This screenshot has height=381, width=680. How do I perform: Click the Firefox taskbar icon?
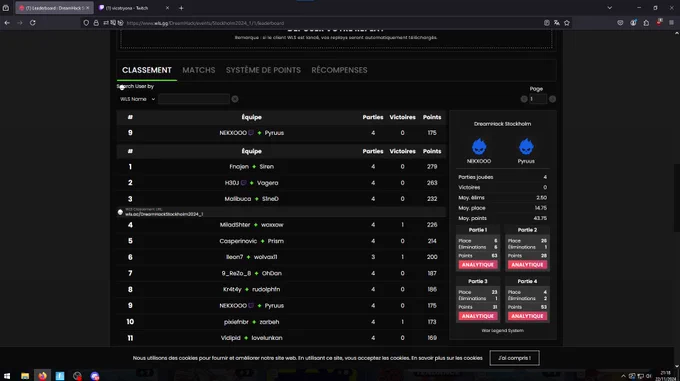click(42, 376)
